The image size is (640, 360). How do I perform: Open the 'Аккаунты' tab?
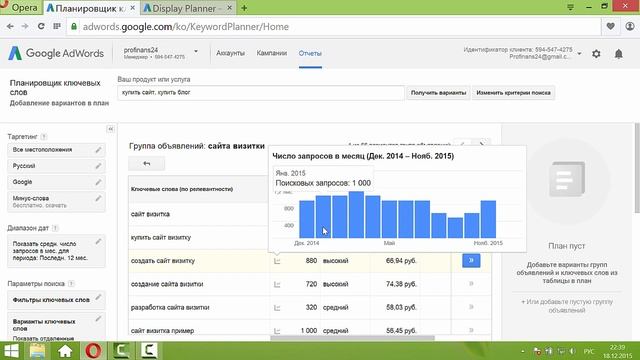230,53
